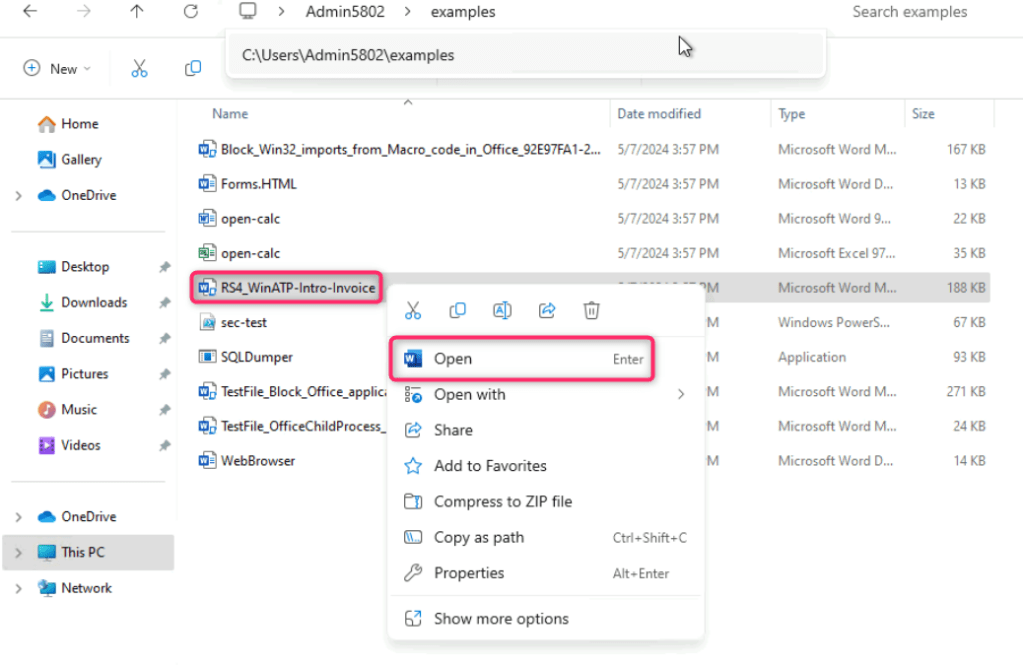This screenshot has width=1023, height=665.
Task: Click the scissors Cut icon in context menu
Action: (413, 311)
